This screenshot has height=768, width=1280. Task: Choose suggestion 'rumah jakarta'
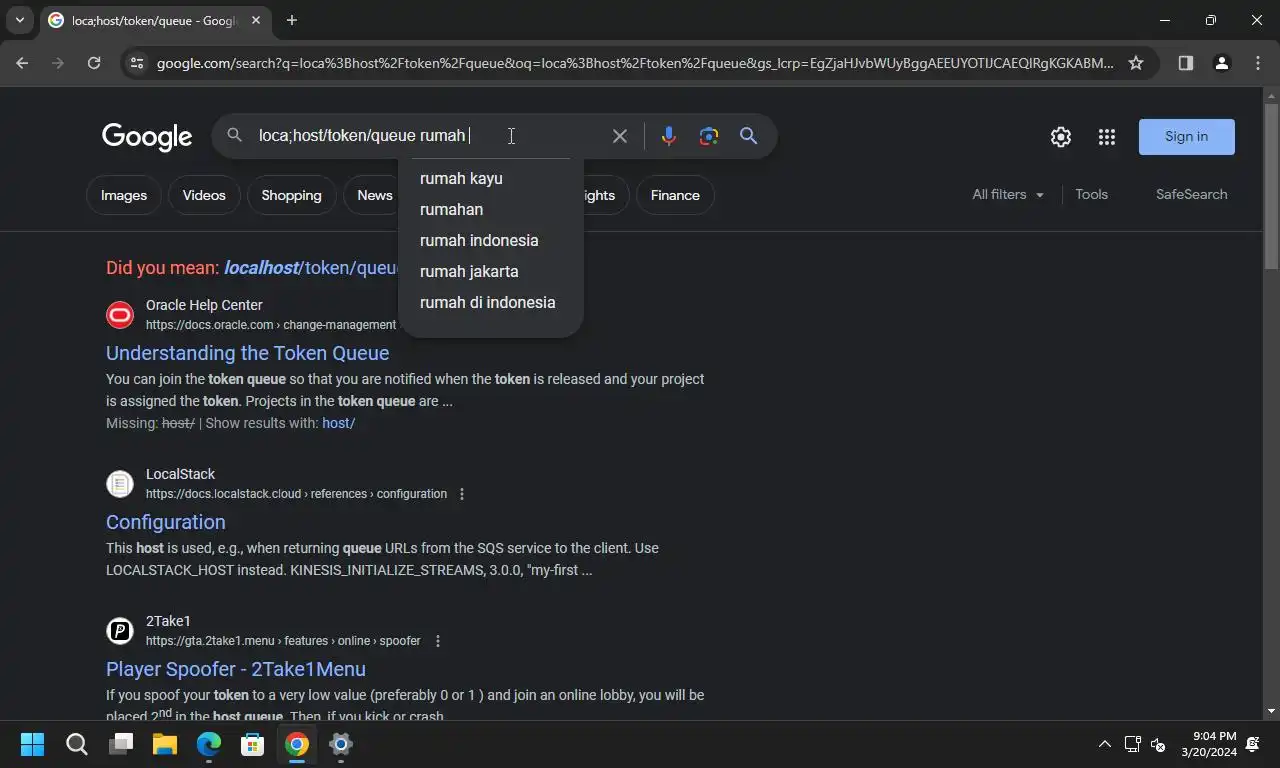[x=490, y=271]
